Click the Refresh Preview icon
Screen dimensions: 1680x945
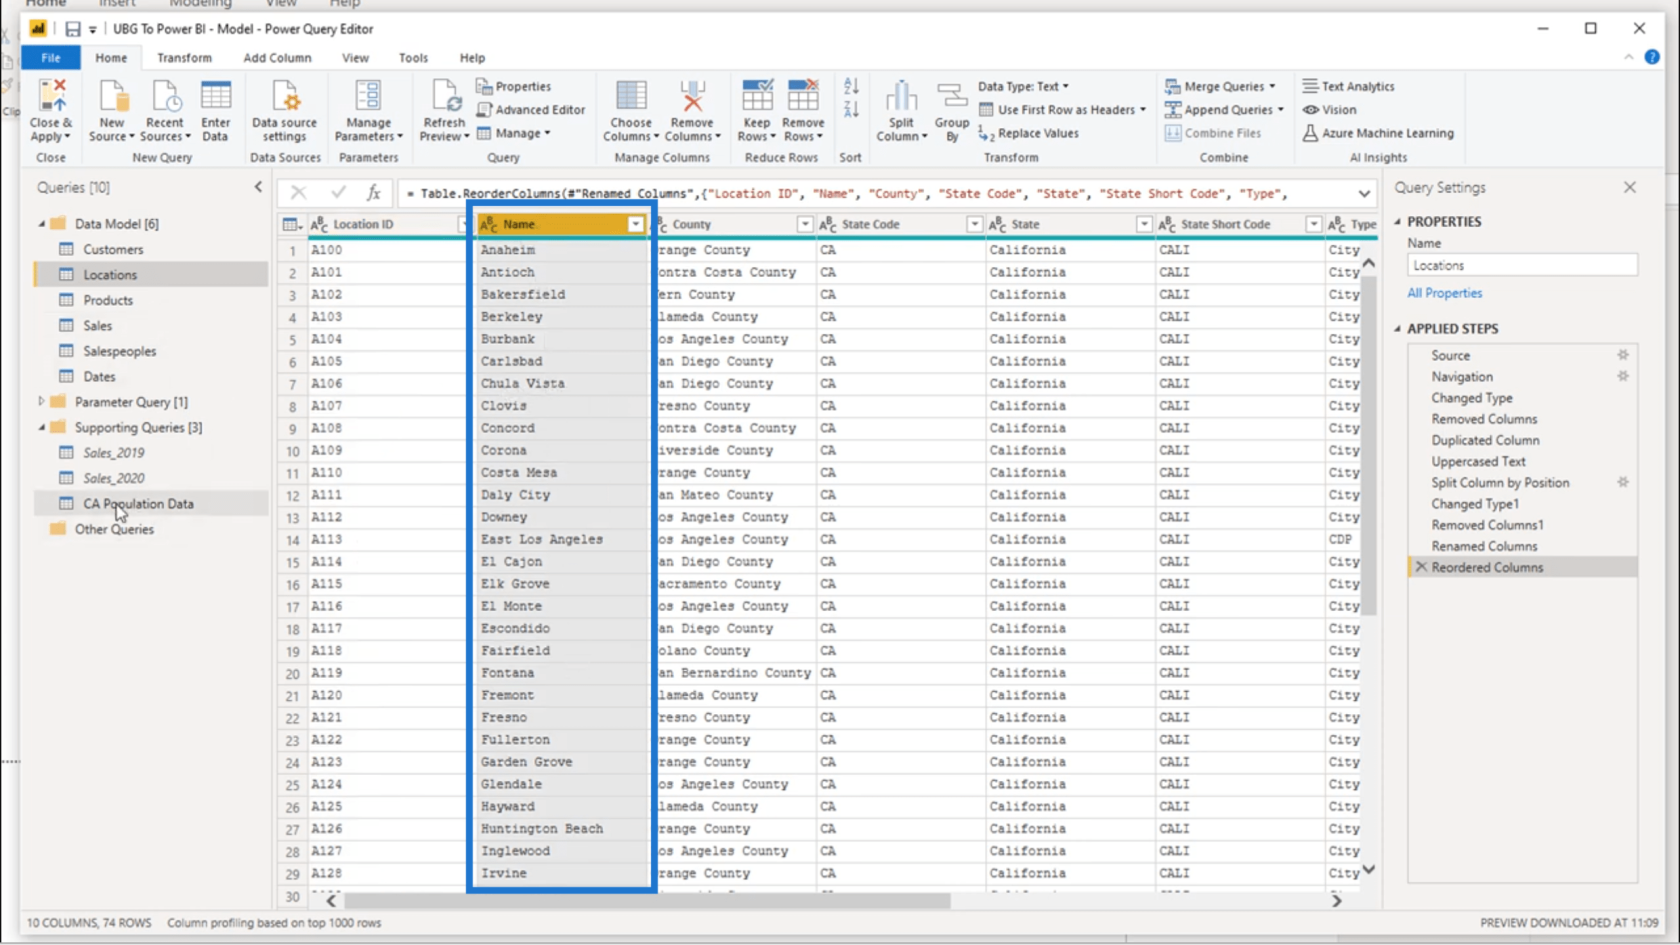pyautogui.click(x=445, y=95)
